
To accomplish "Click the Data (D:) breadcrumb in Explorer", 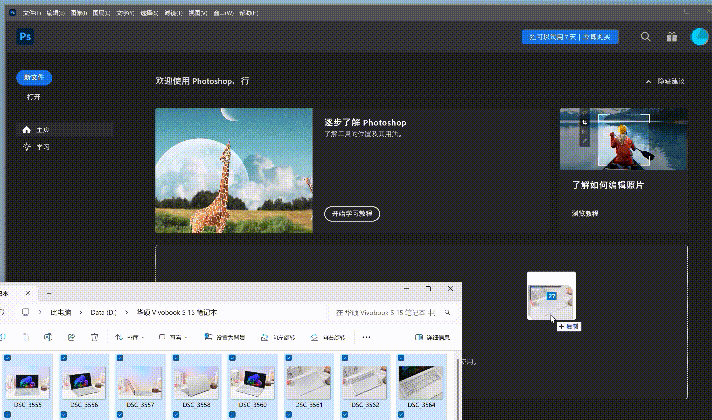I will (x=104, y=312).
